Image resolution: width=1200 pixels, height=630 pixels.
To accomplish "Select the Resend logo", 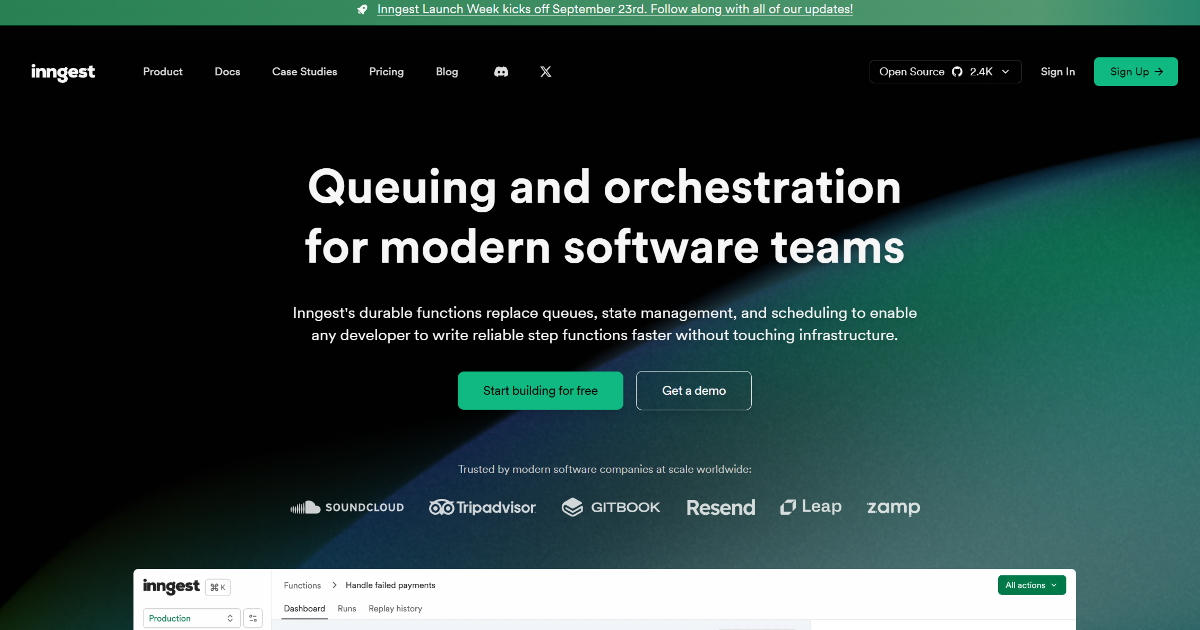I will point(720,507).
